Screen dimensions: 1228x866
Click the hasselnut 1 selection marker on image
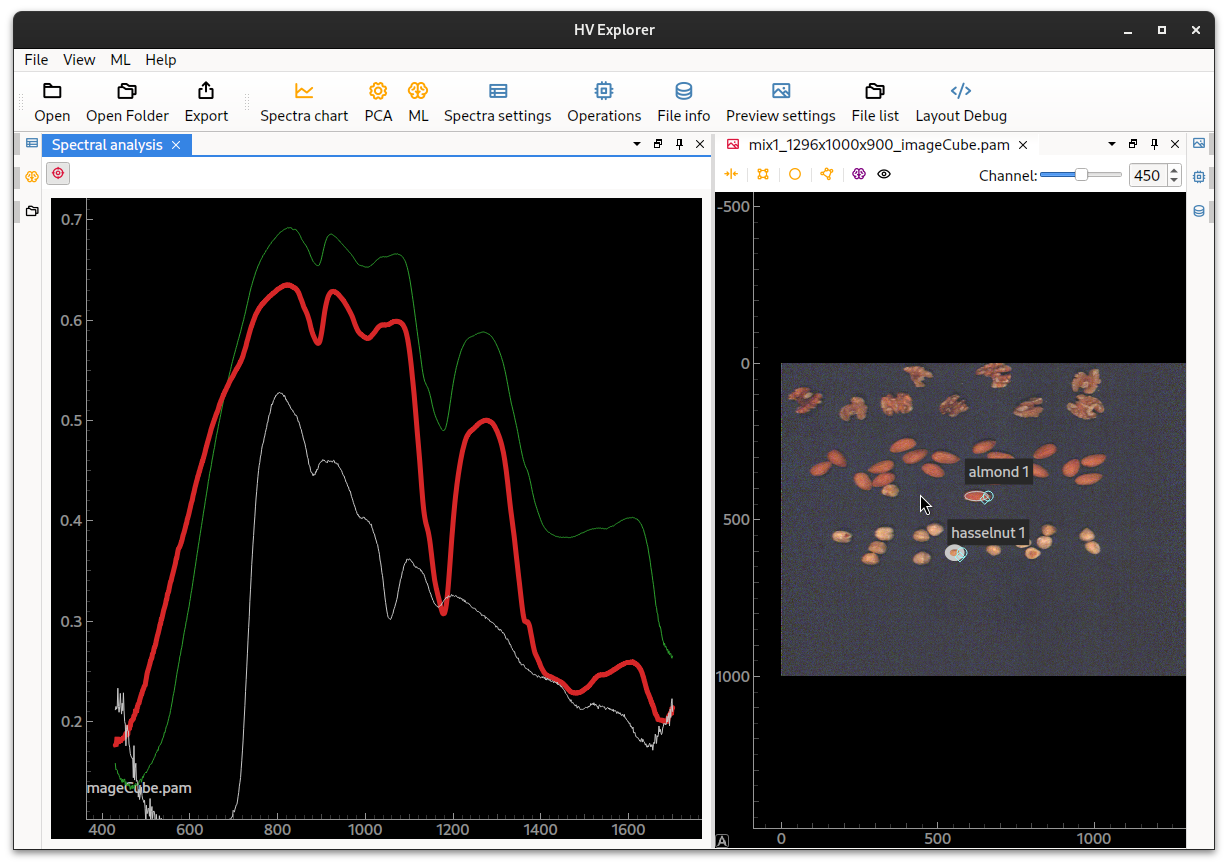[956, 552]
